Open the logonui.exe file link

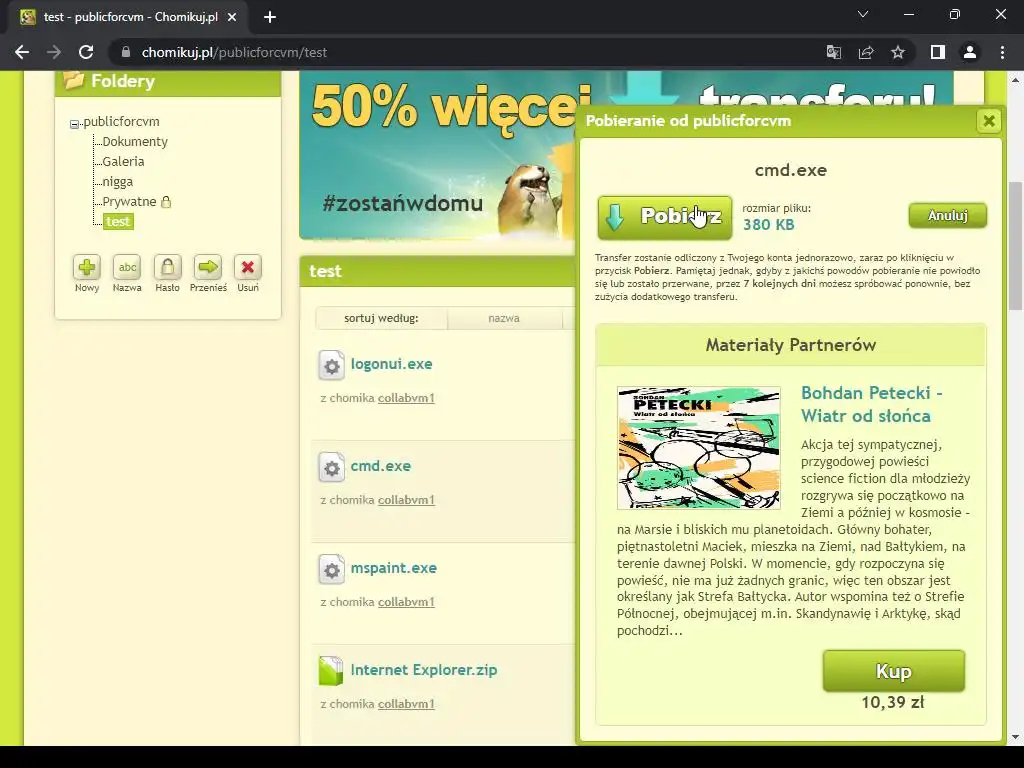click(x=391, y=364)
